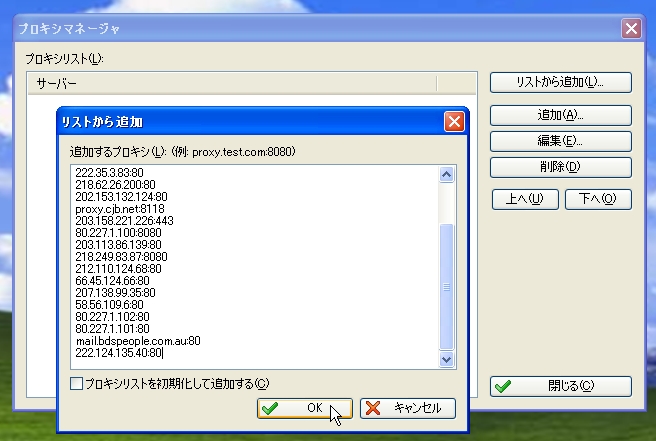
Task: Click the line mail.bdspeople.com.au:80
Action: [x=138, y=341]
